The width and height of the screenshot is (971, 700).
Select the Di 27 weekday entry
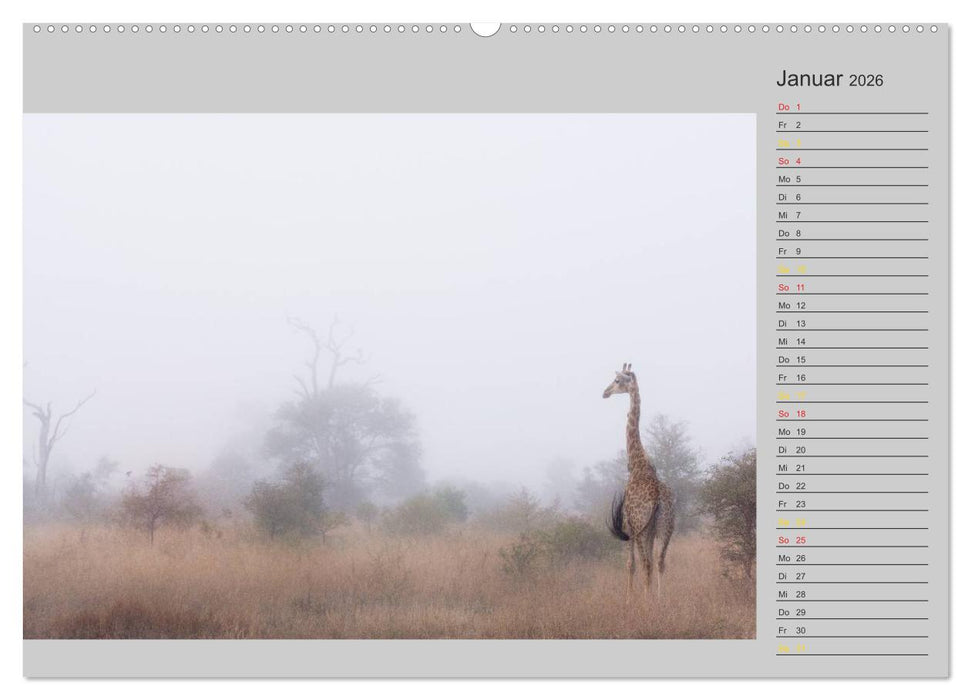click(787, 578)
